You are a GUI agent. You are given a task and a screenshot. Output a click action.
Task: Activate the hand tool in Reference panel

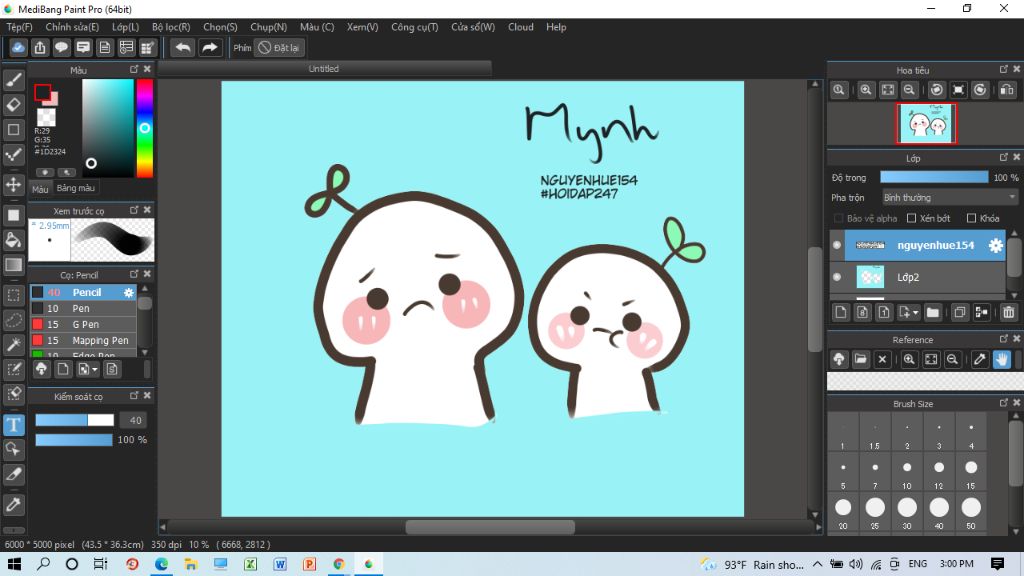1002,359
